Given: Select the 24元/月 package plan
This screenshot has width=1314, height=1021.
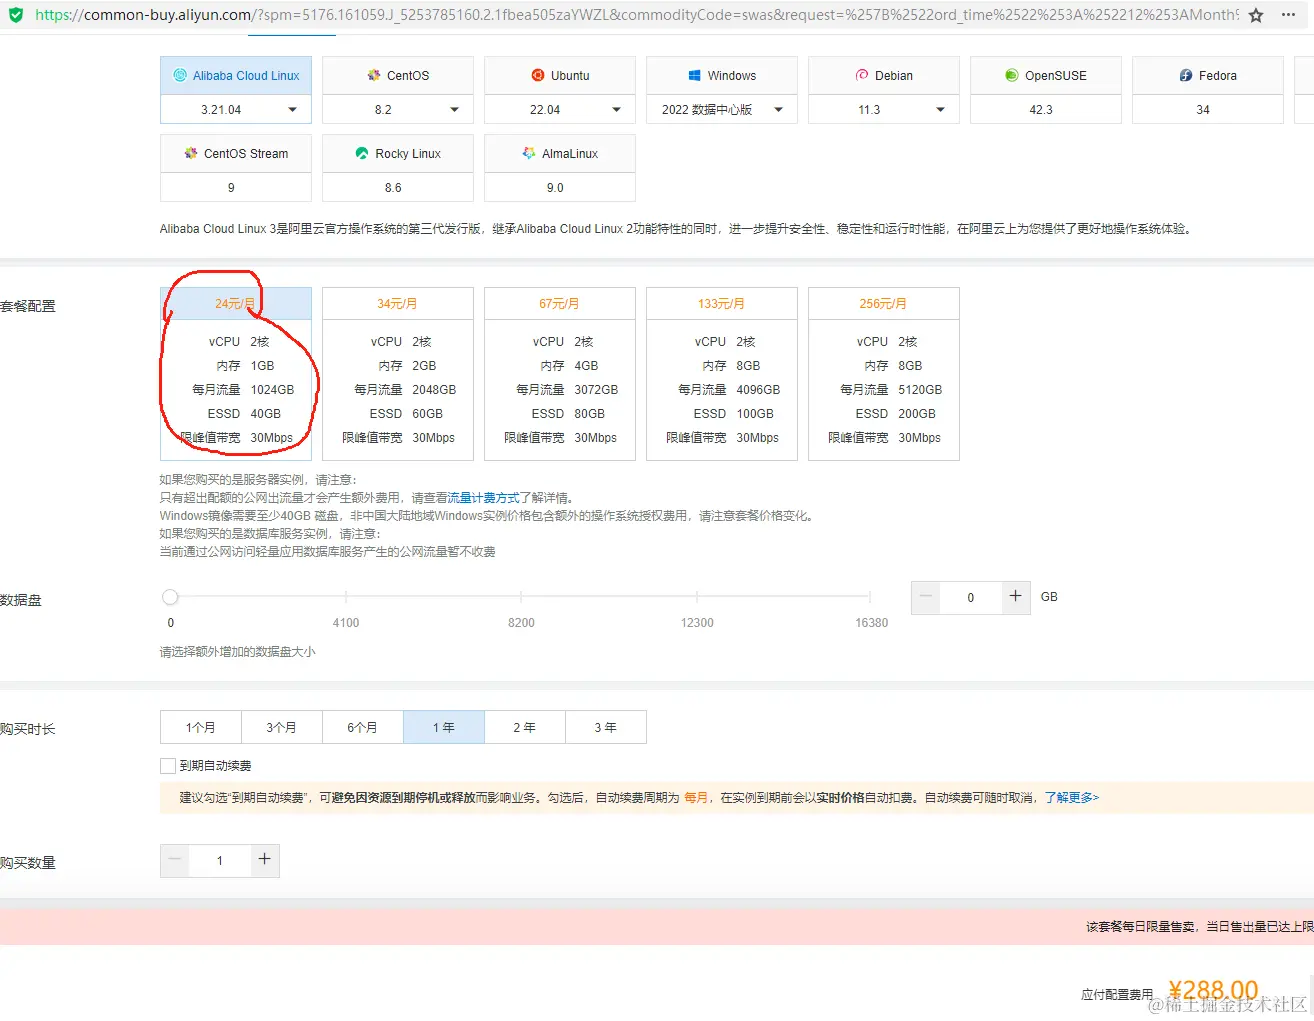Looking at the screenshot, I should (x=236, y=374).
